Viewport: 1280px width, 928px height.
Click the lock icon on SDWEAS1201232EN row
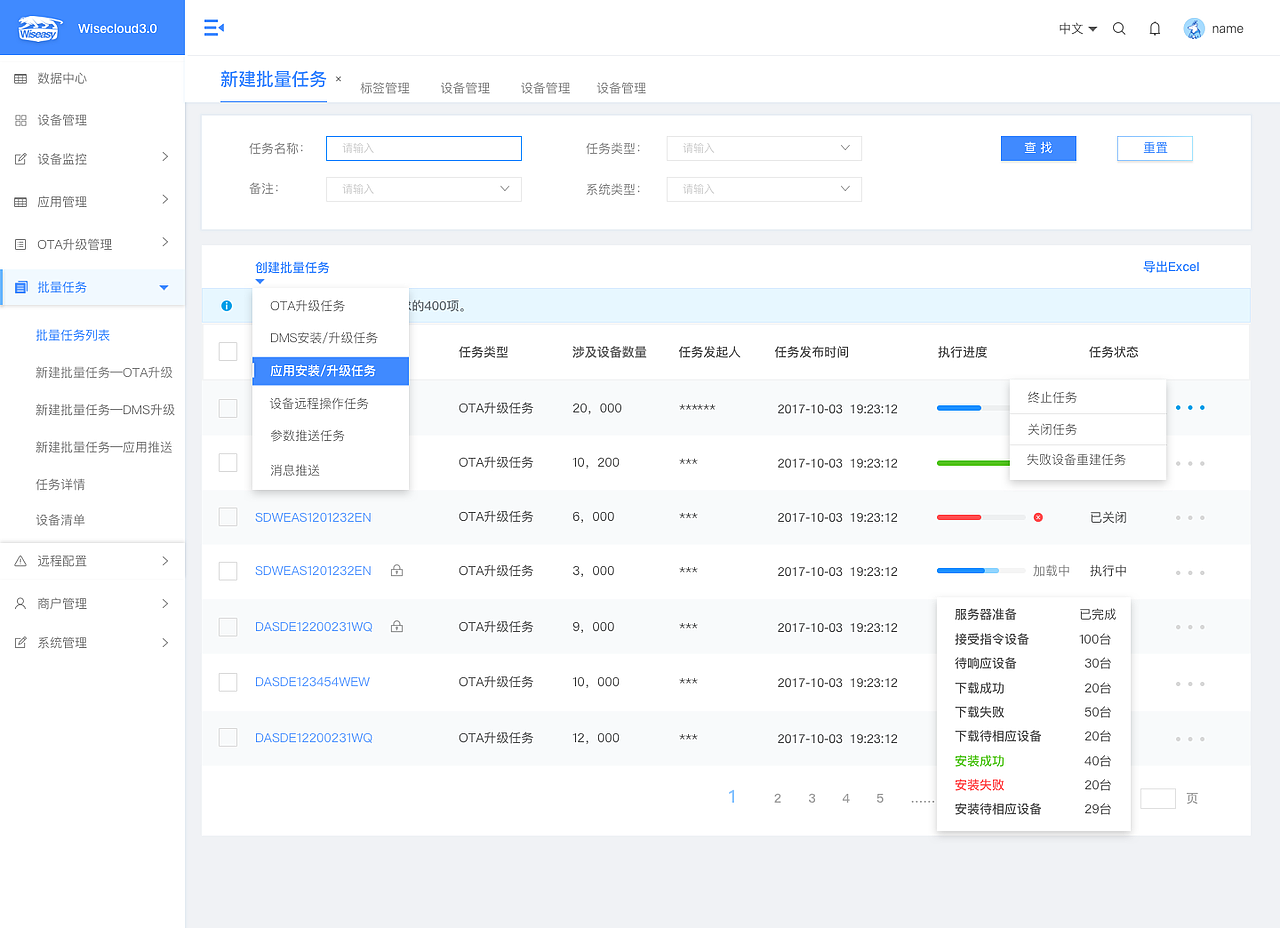point(396,570)
